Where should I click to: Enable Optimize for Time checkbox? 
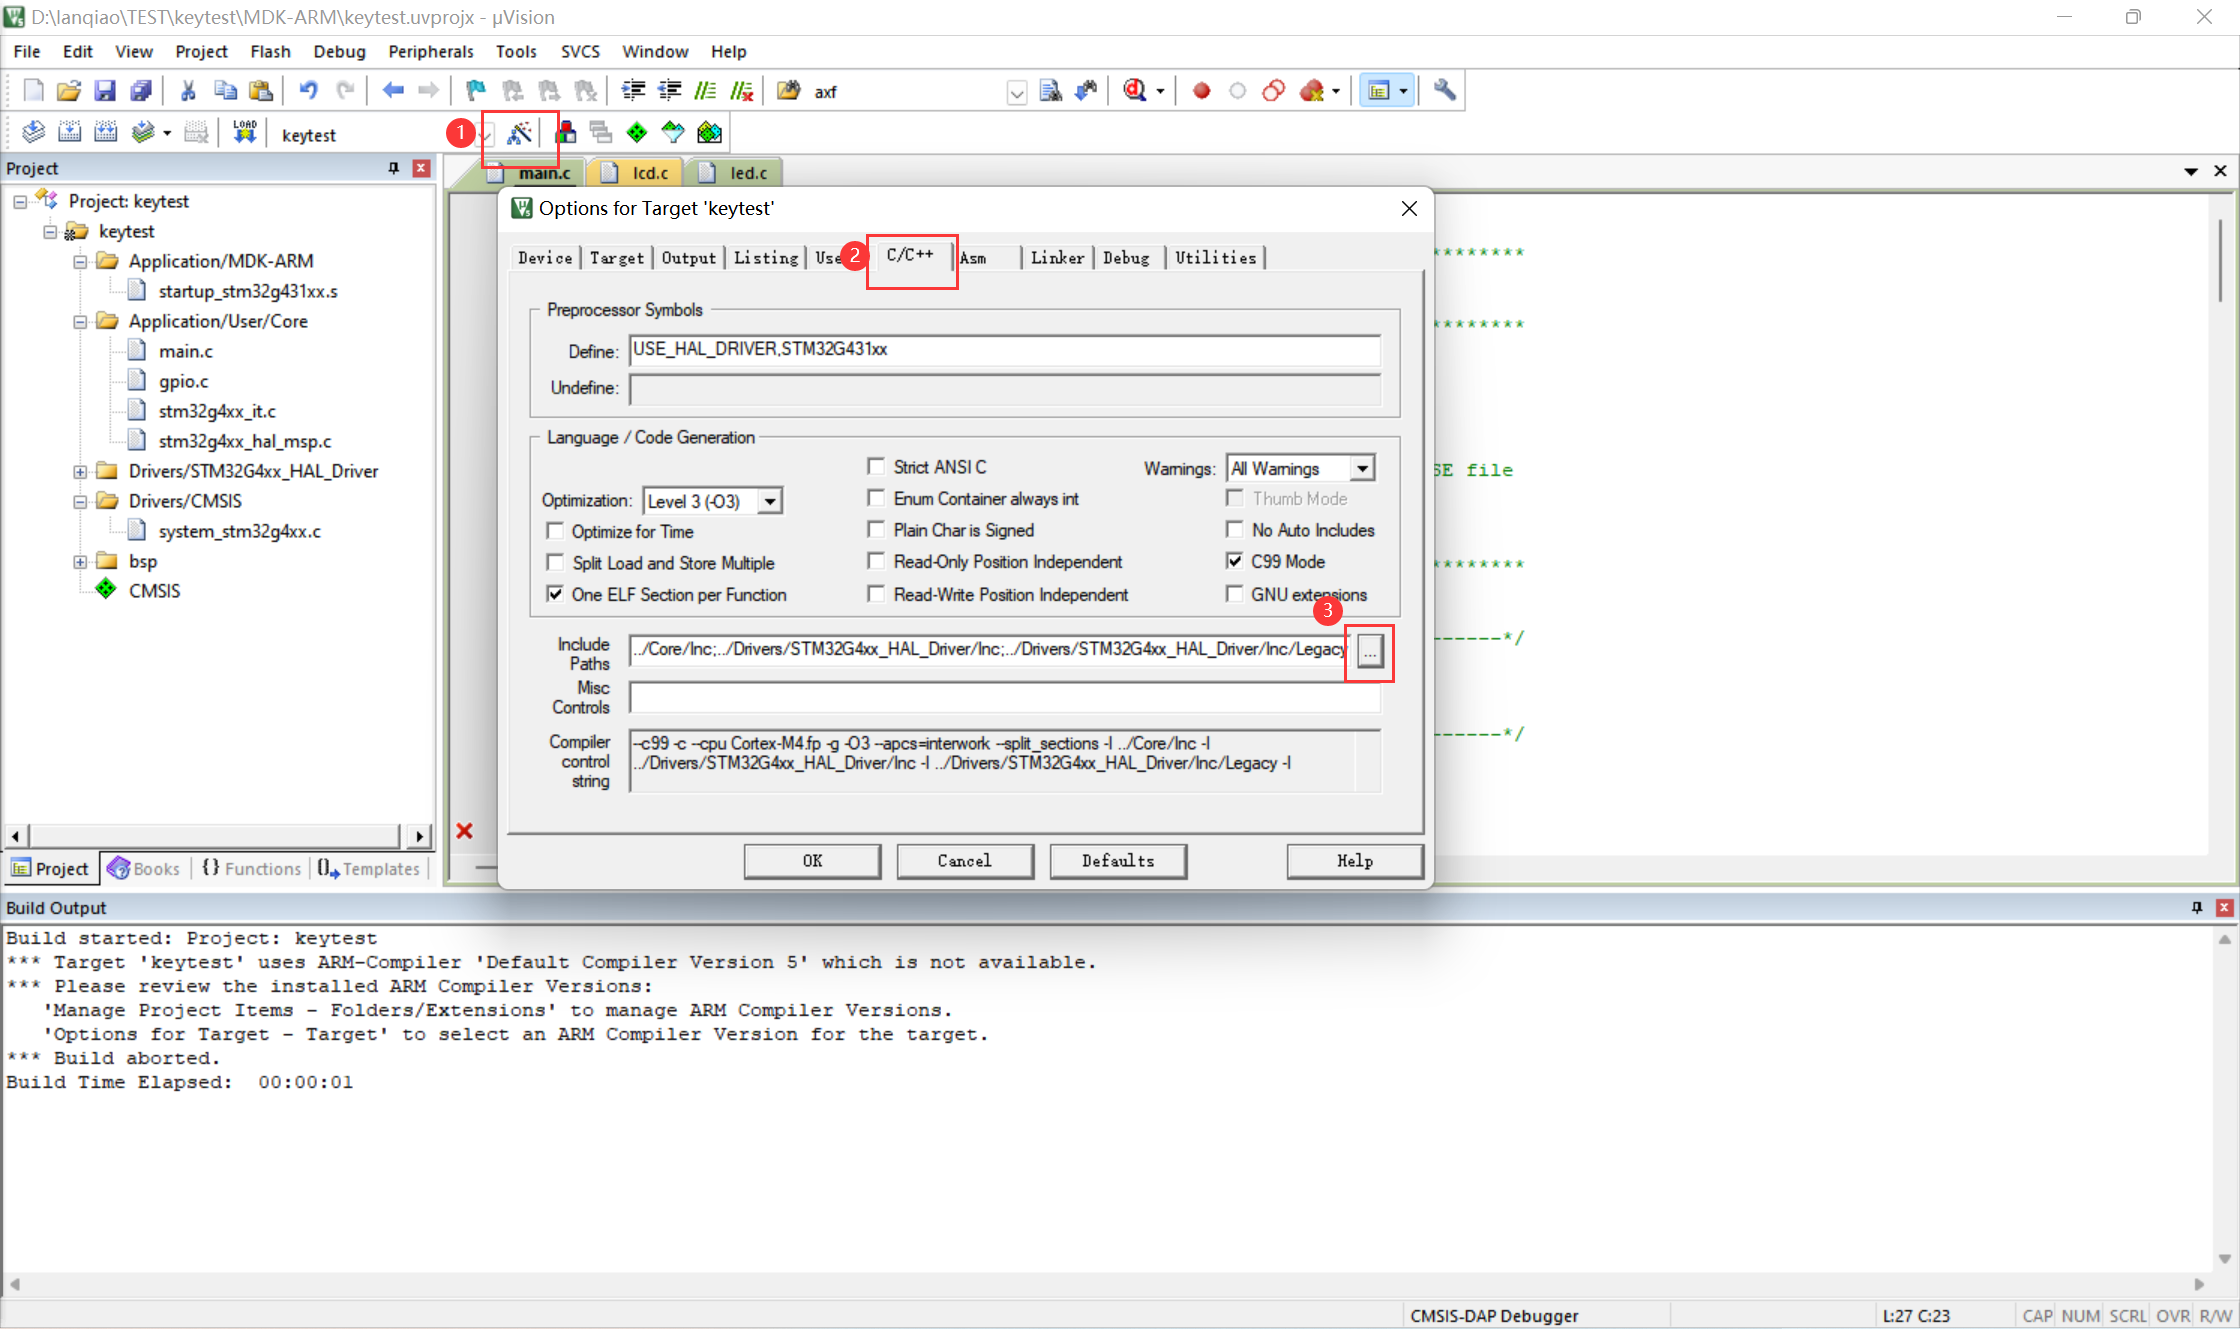tap(555, 531)
